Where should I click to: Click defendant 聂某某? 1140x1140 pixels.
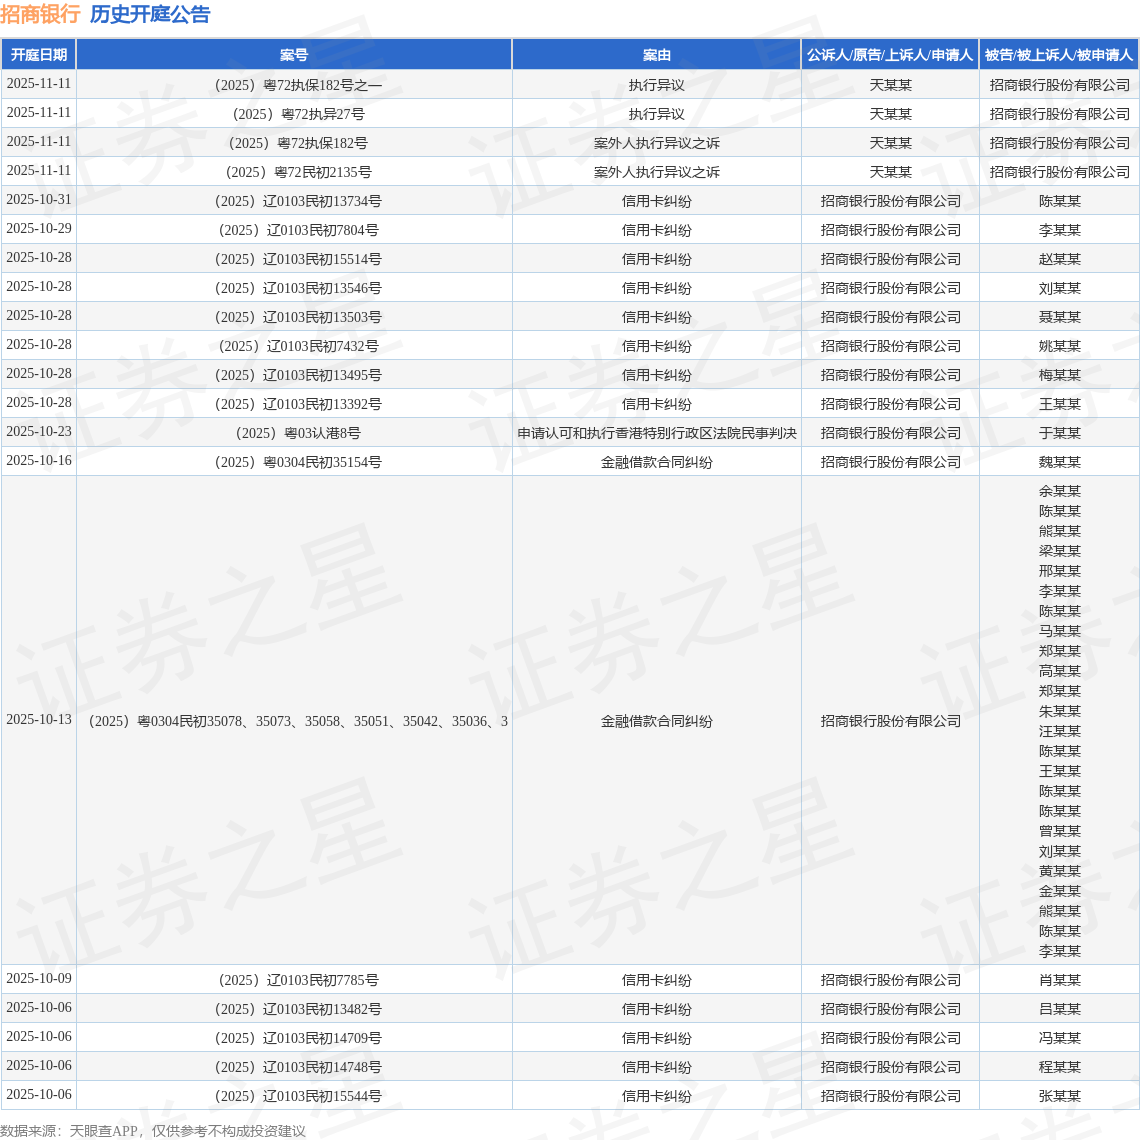click(x=1059, y=318)
